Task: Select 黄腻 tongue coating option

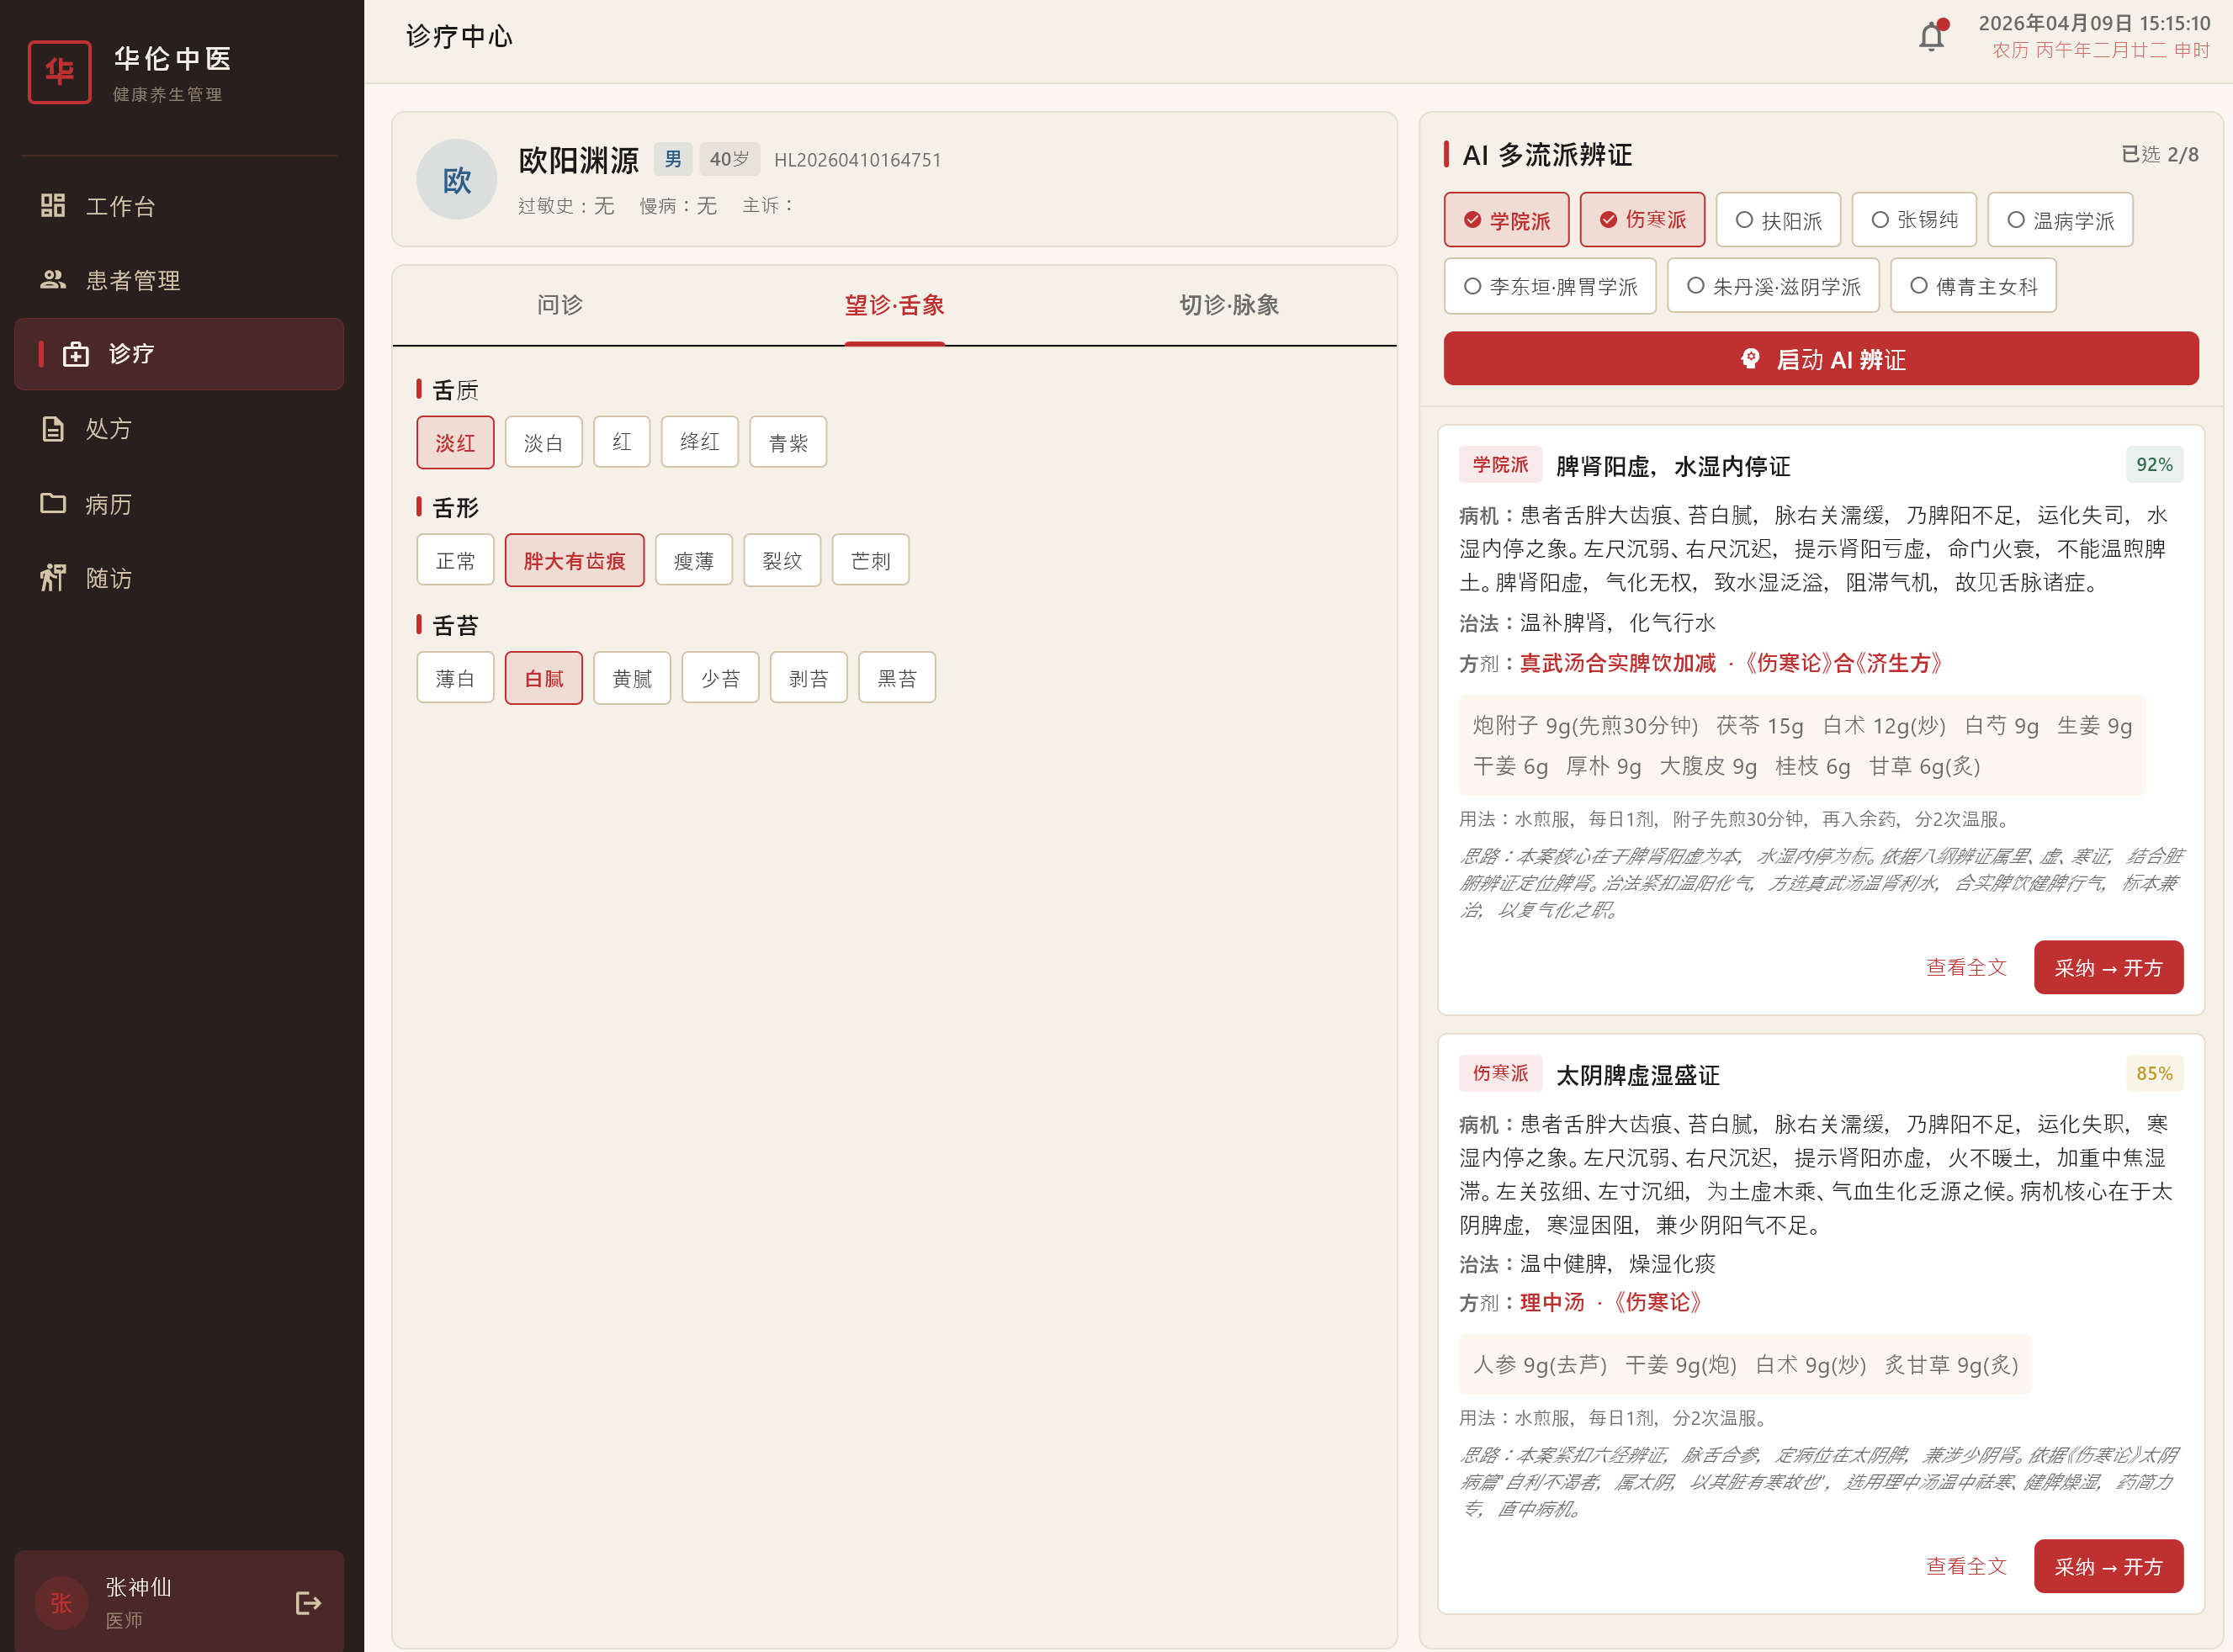Action: pyautogui.click(x=631, y=679)
